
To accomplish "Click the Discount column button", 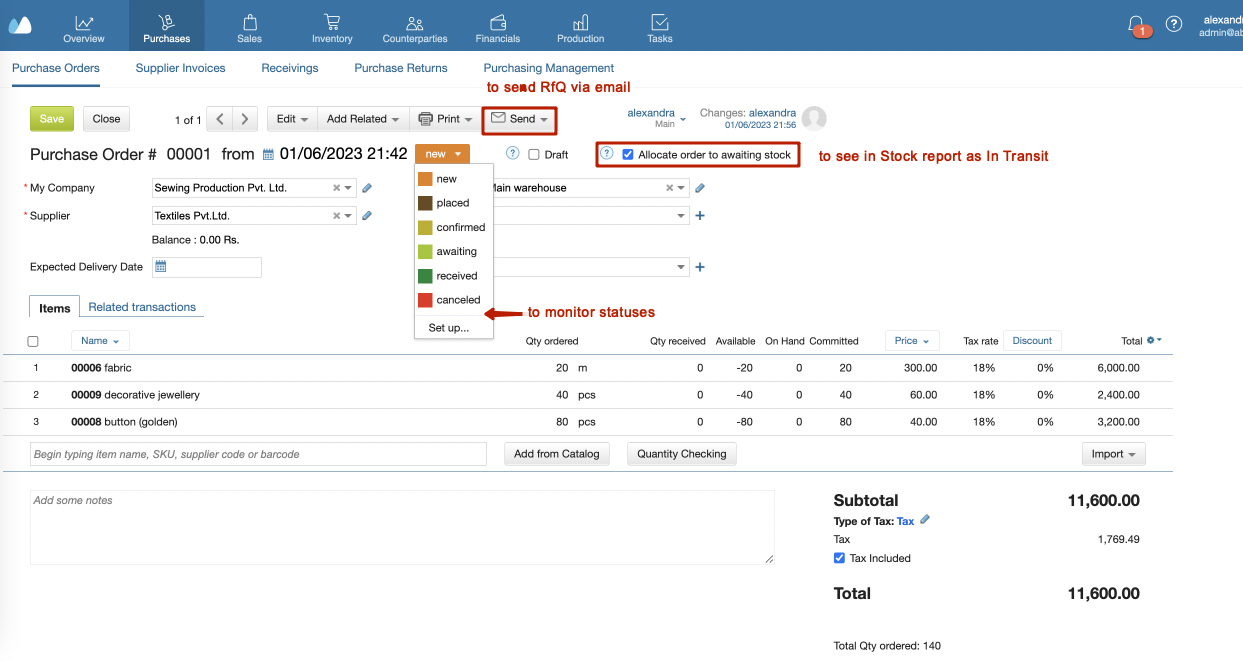I will tap(1032, 341).
